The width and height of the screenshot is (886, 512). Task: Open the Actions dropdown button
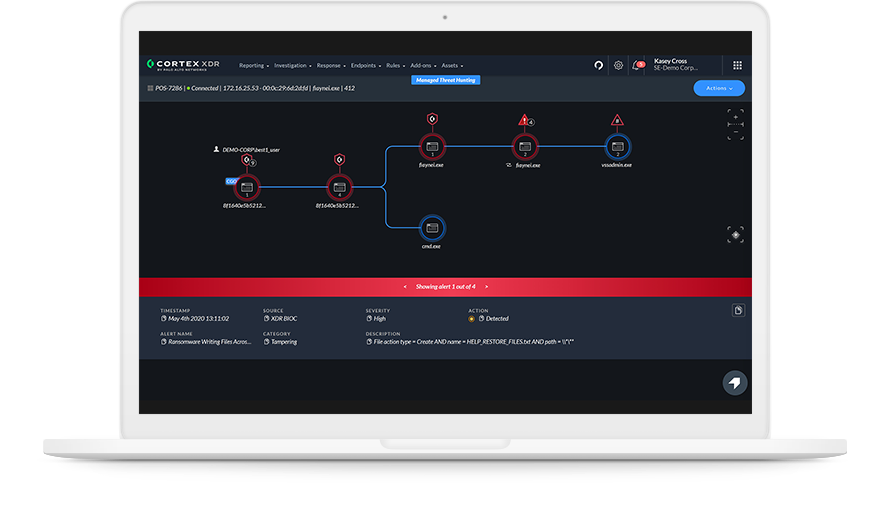718,88
